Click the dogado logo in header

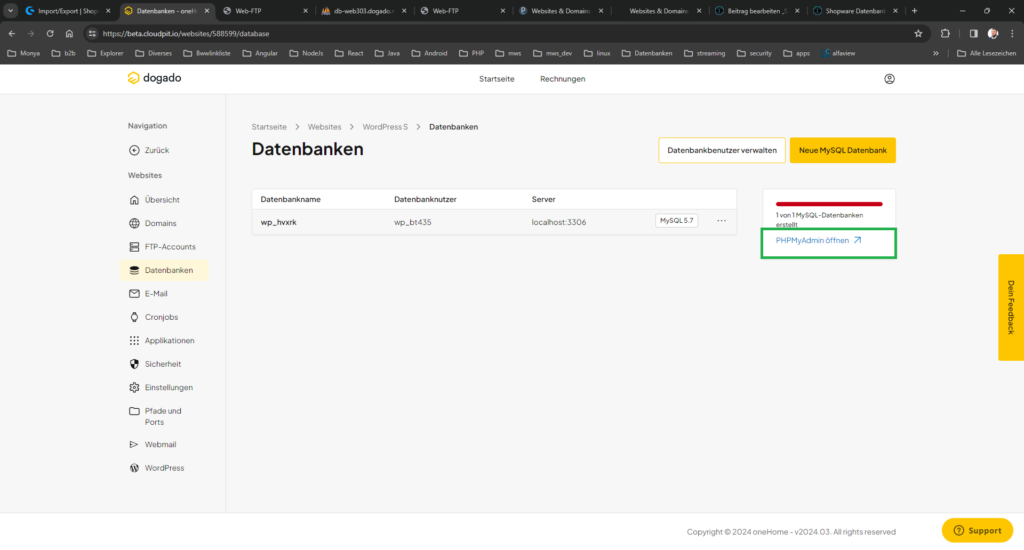tap(153, 78)
